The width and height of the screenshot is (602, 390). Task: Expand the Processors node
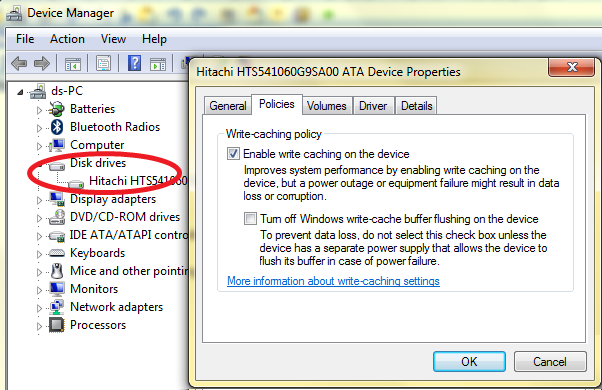click(x=39, y=326)
